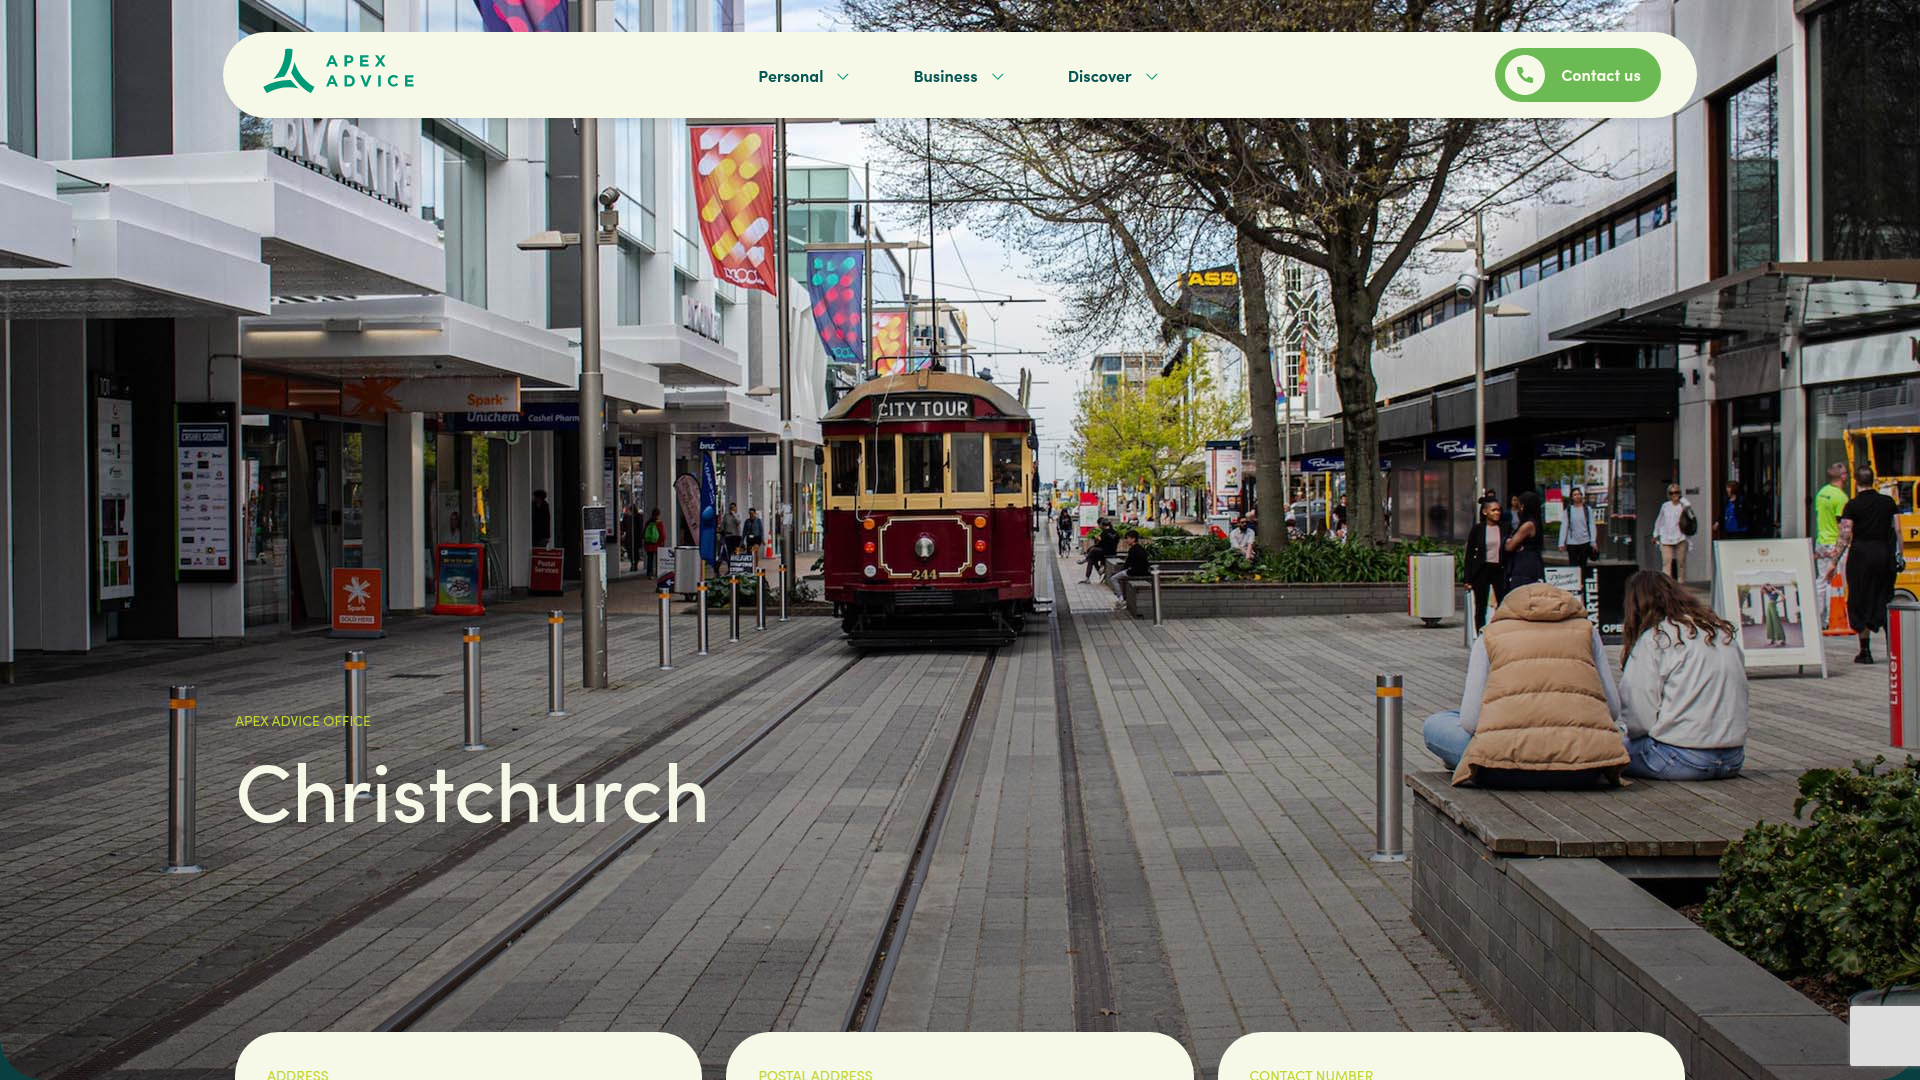Select the POSTAL ADDRESS info card
This screenshot has height=1080, width=1920.
pos(960,1056)
